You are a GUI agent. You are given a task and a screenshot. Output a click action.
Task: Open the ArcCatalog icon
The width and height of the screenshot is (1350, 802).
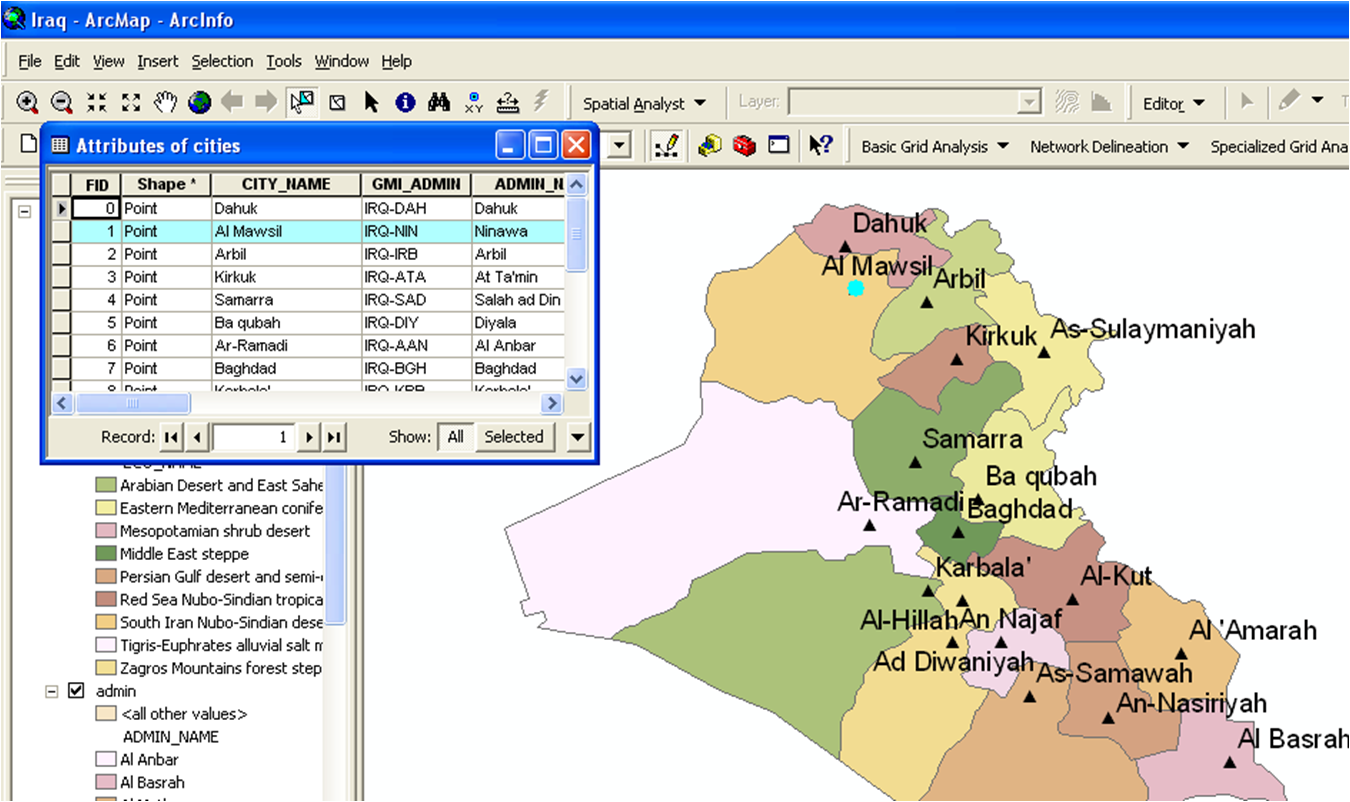point(710,146)
